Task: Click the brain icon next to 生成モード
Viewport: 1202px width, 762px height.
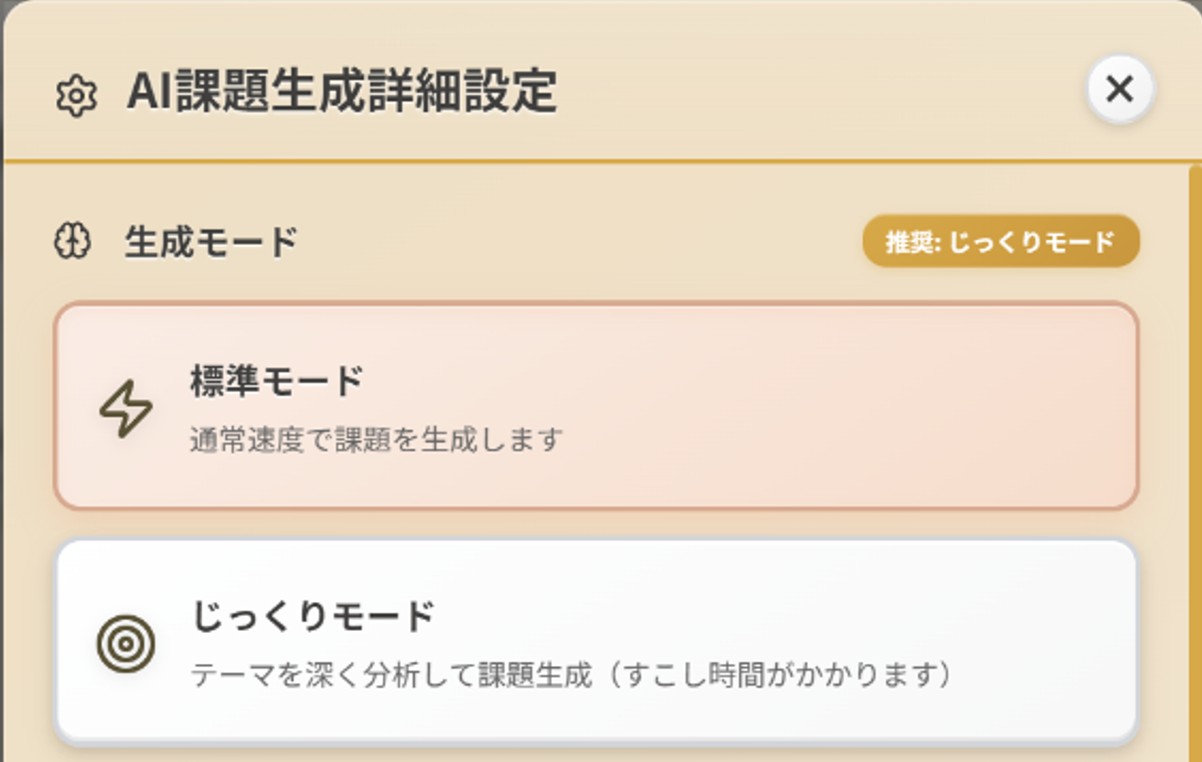Action: [x=72, y=242]
